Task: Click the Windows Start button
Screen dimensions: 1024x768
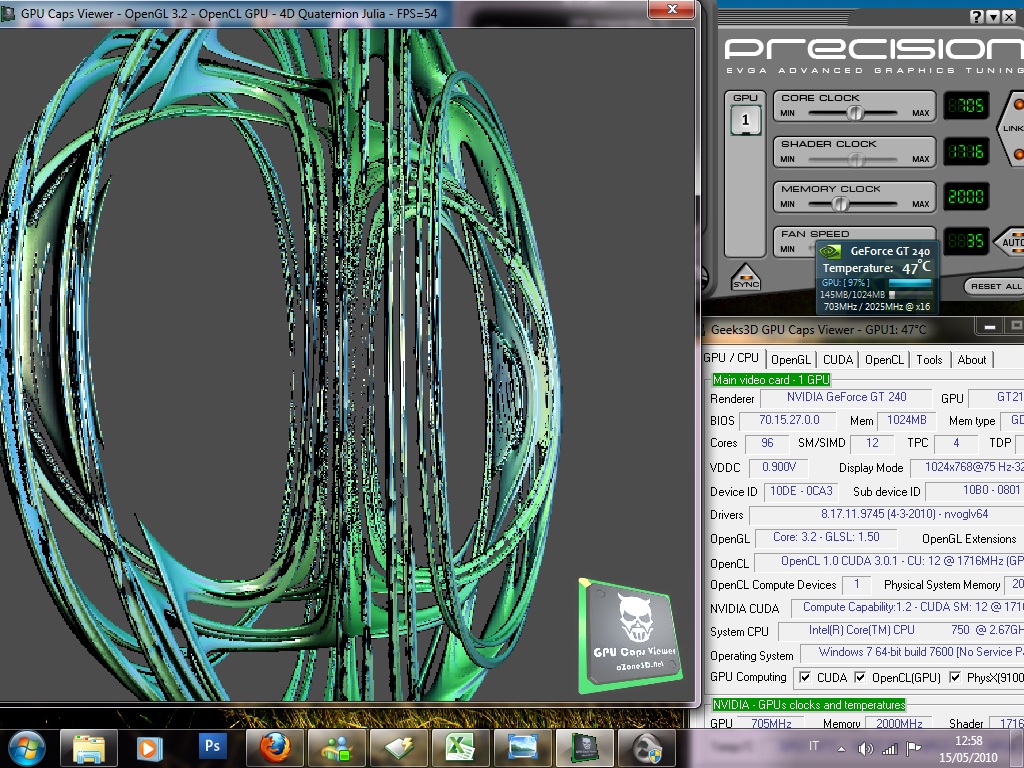Action: (26, 746)
